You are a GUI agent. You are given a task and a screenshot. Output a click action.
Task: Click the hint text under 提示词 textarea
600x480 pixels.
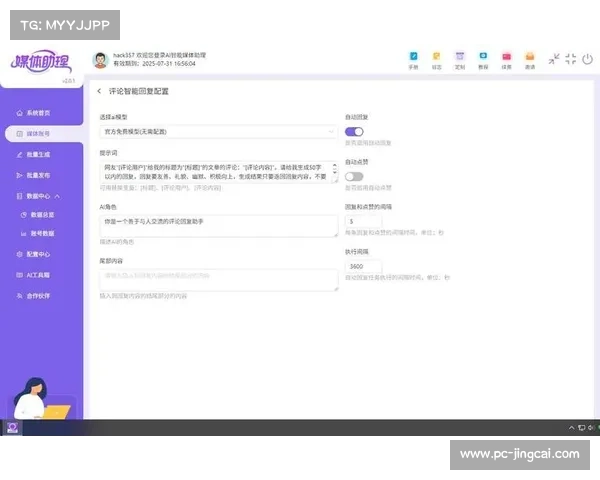click(160, 188)
